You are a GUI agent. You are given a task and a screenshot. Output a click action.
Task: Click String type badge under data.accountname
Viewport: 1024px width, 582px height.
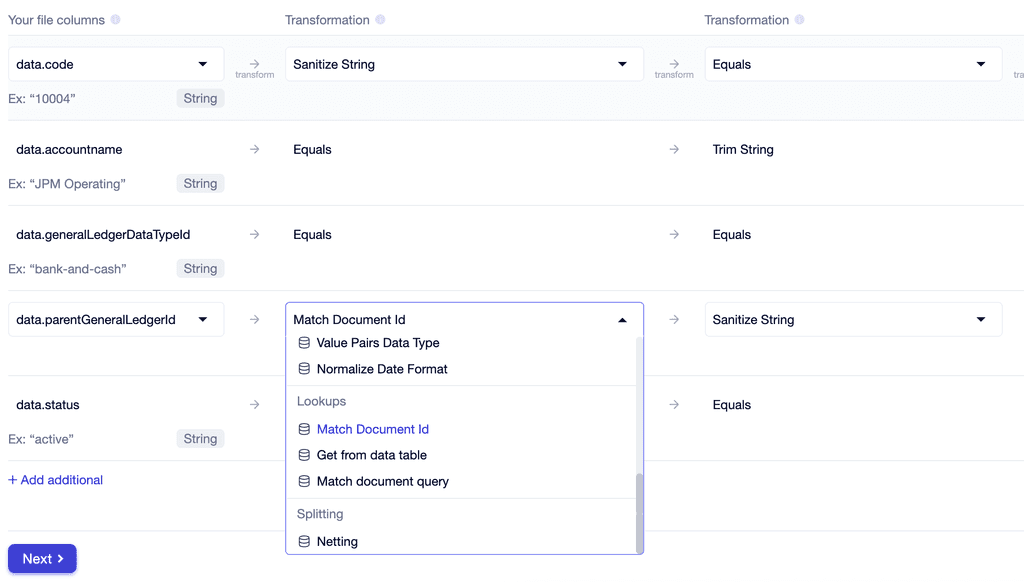point(200,184)
